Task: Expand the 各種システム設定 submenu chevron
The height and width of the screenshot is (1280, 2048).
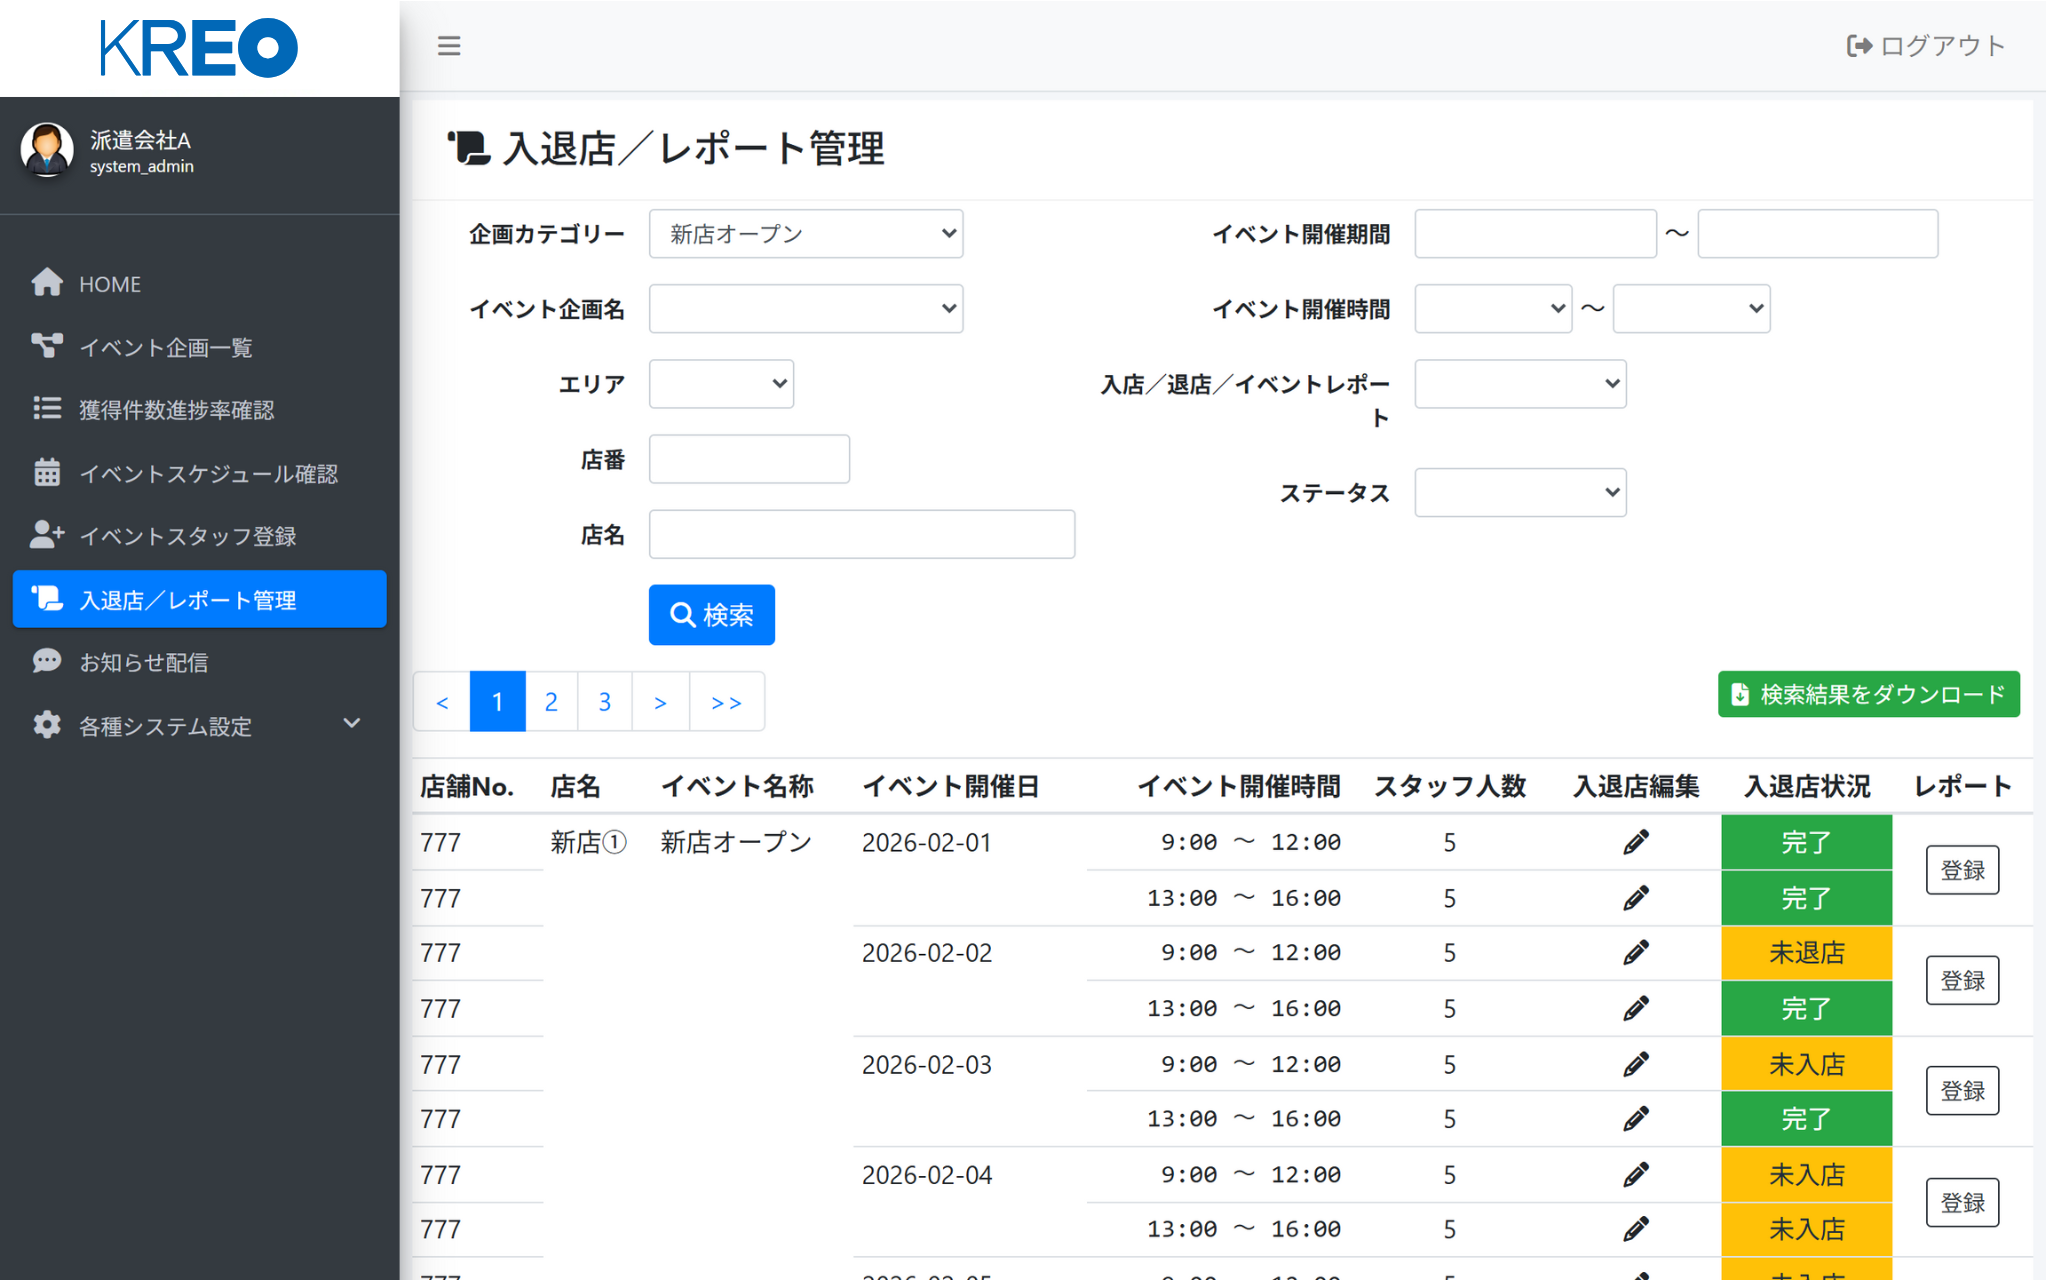Action: point(351,723)
